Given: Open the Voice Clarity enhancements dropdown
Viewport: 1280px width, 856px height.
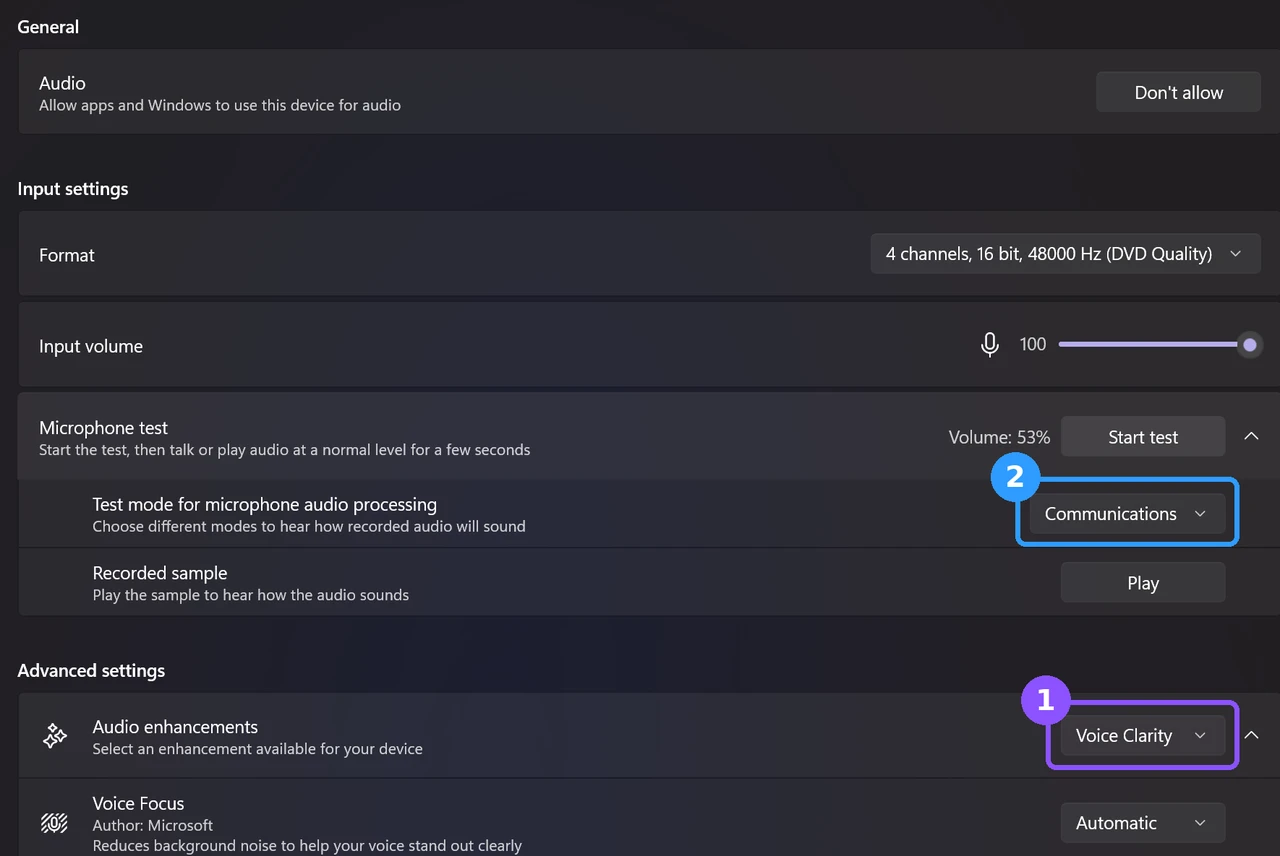Looking at the screenshot, I should pos(1142,736).
